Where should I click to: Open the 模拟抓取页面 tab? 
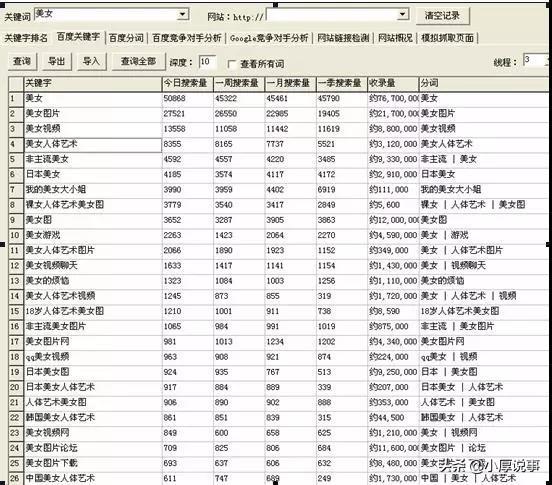[x=447, y=38]
